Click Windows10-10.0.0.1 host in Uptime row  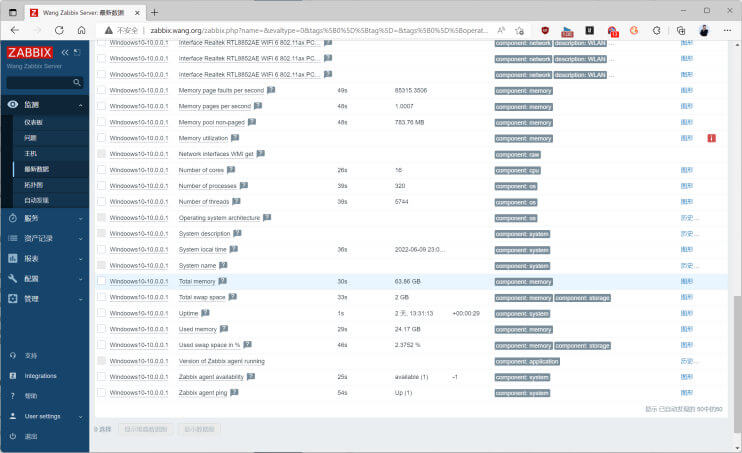tap(139, 313)
